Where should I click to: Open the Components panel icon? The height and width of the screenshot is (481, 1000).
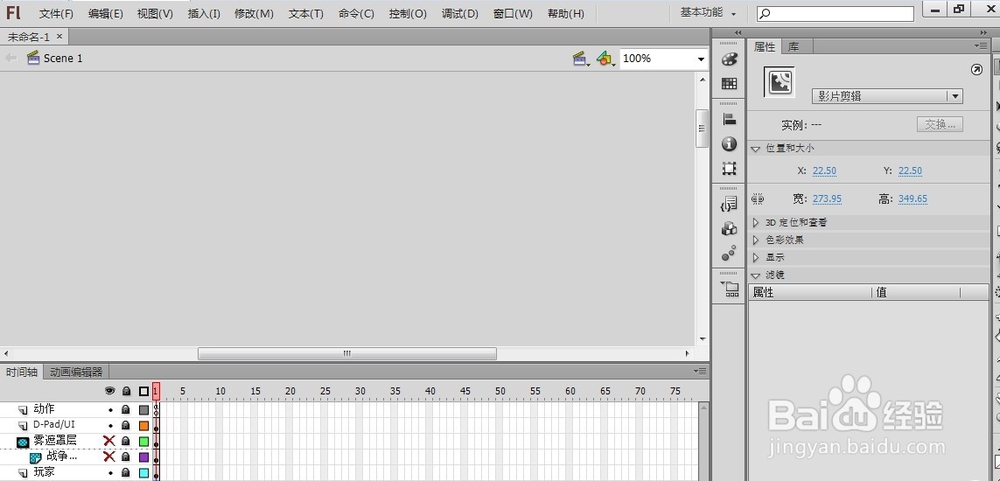pyautogui.click(x=729, y=228)
